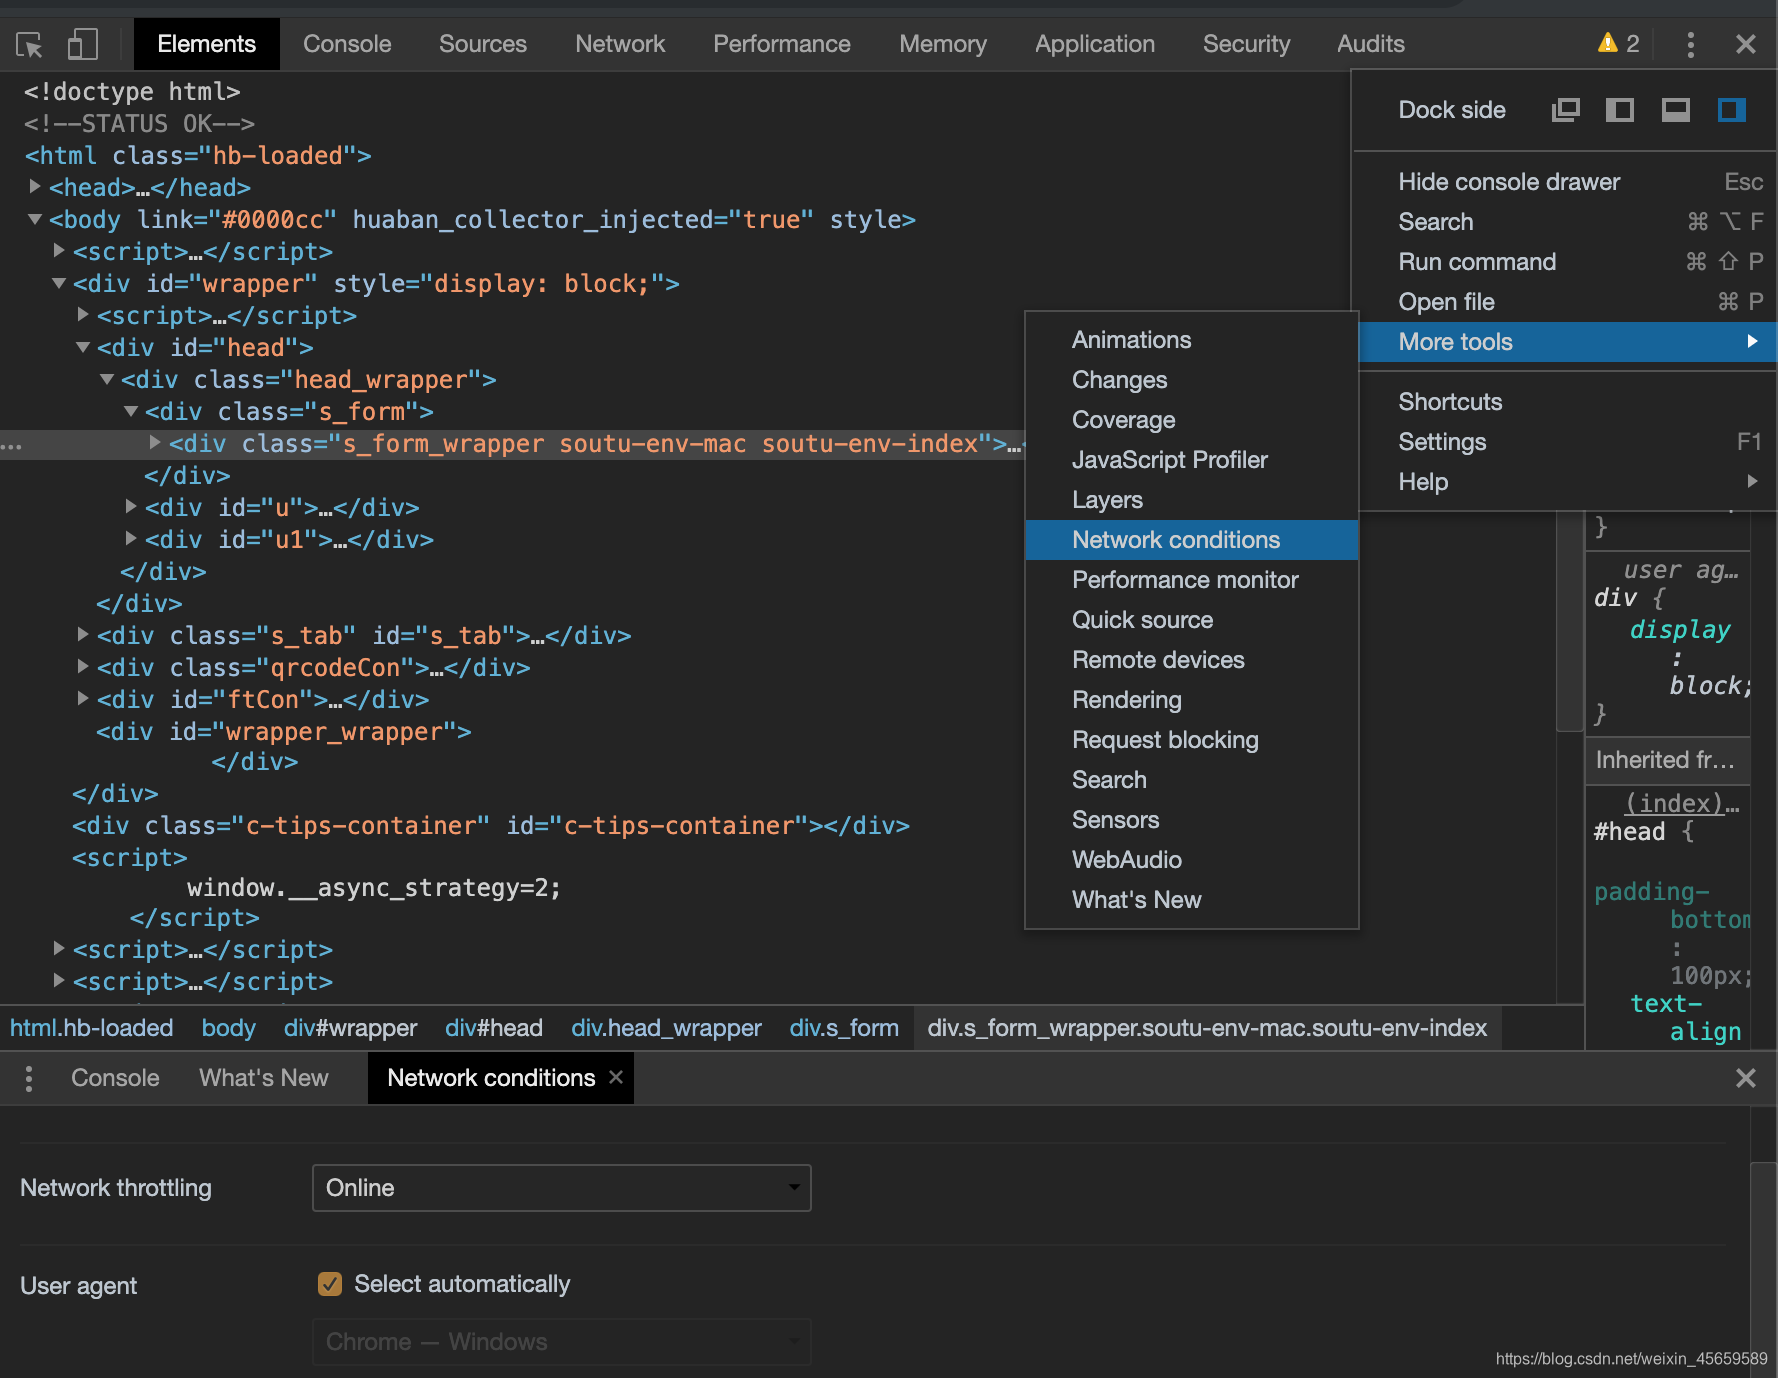Screen dimensions: 1778x1378
Task: Expand the div id="u1" node
Action: pos(131,539)
